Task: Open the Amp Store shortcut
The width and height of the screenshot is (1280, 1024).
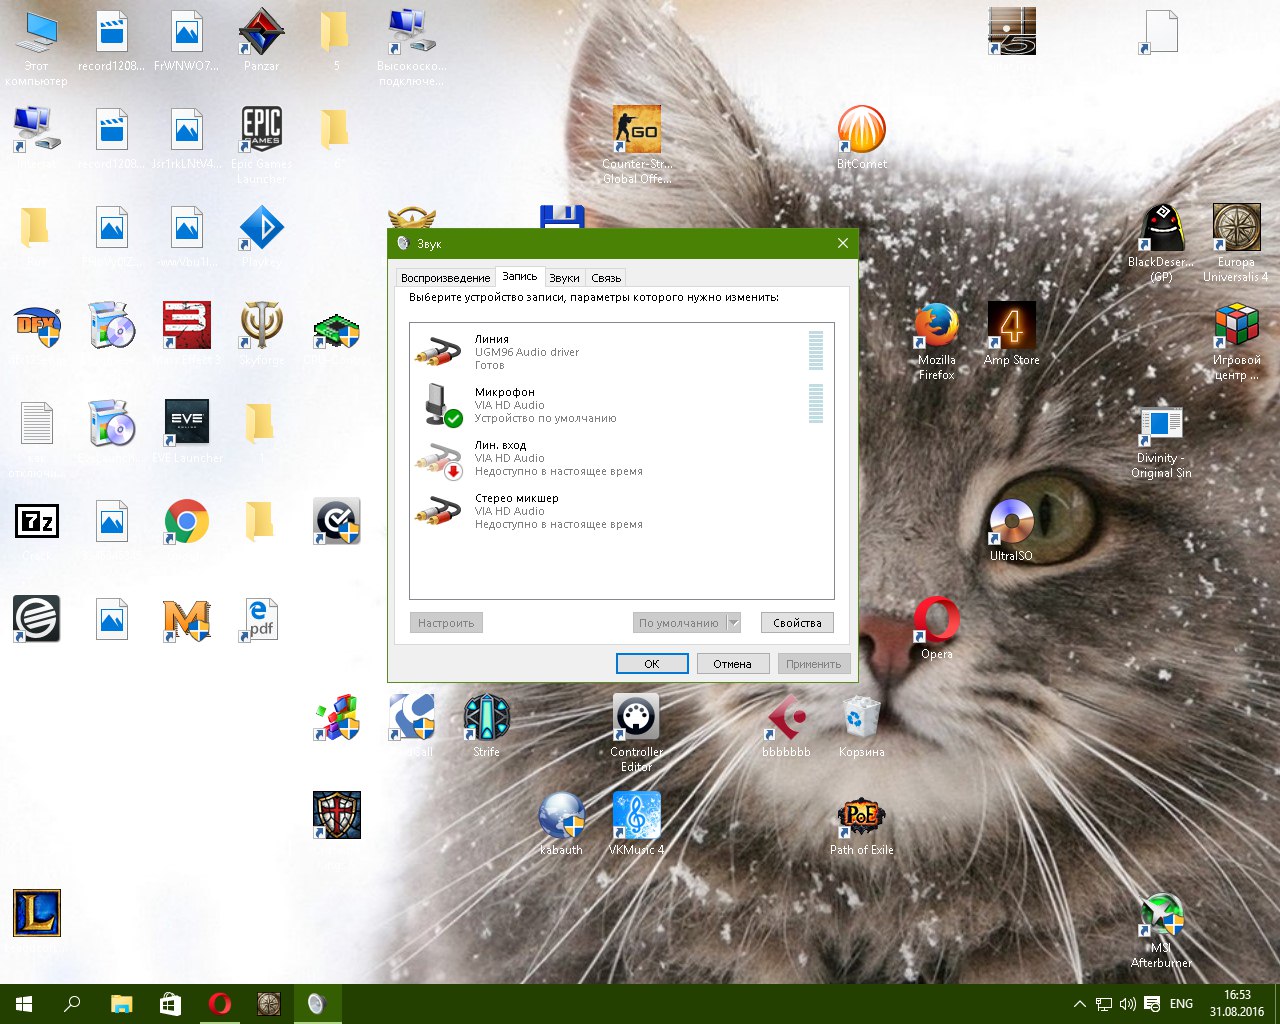Action: tap(1011, 334)
